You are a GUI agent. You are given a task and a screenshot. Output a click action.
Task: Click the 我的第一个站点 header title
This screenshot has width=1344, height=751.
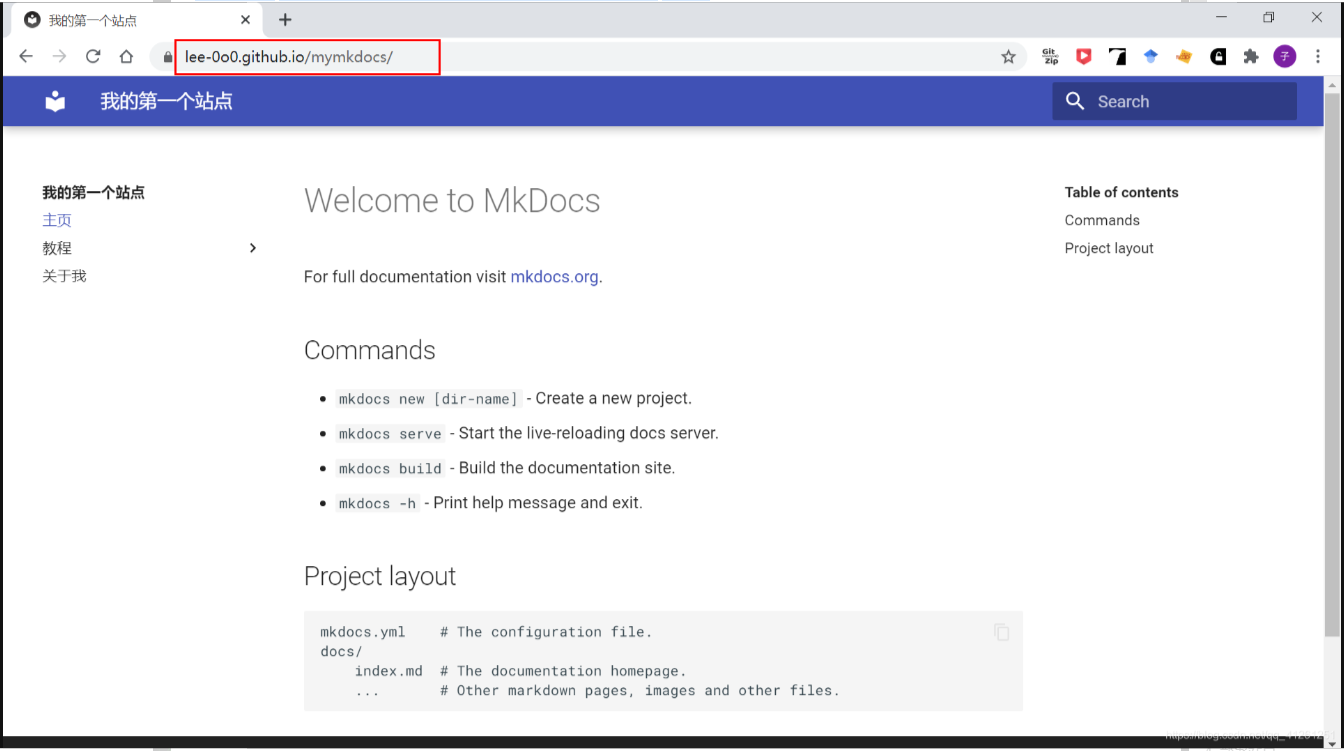coord(166,101)
